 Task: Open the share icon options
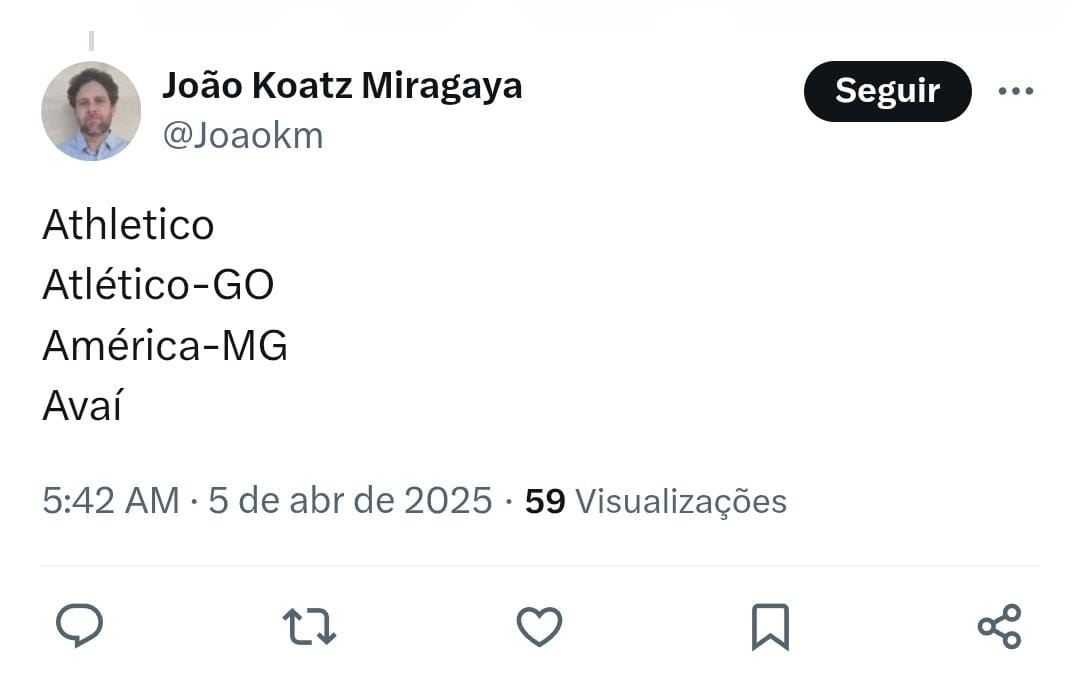(x=999, y=627)
